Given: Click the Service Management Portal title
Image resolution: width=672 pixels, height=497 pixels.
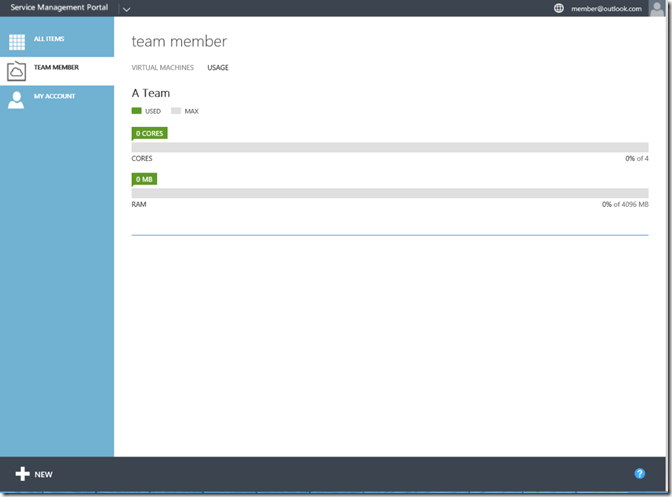Looking at the screenshot, I should [59, 8].
